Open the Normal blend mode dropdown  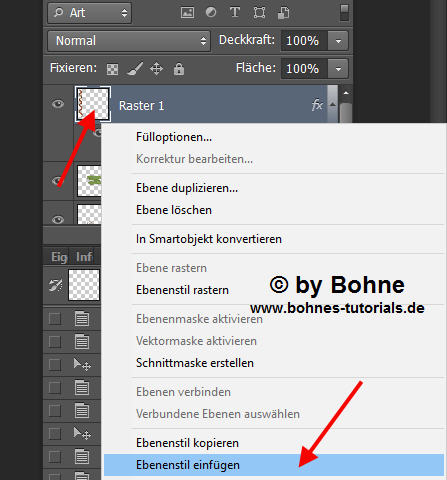point(129,41)
